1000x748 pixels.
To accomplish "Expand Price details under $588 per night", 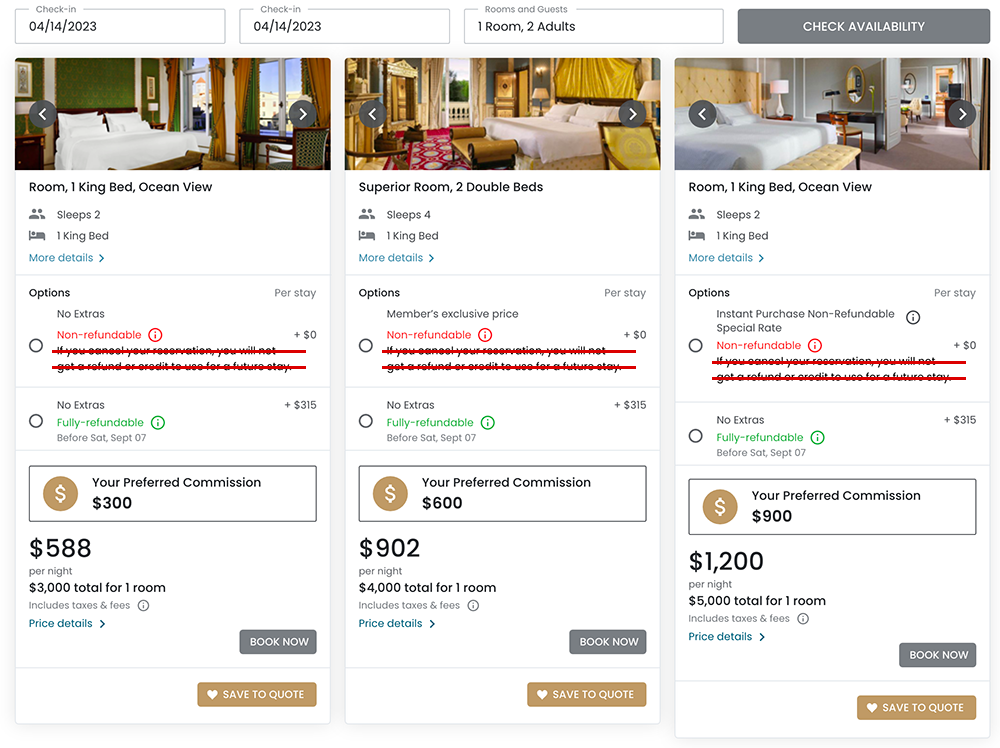I will (x=67, y=623).
